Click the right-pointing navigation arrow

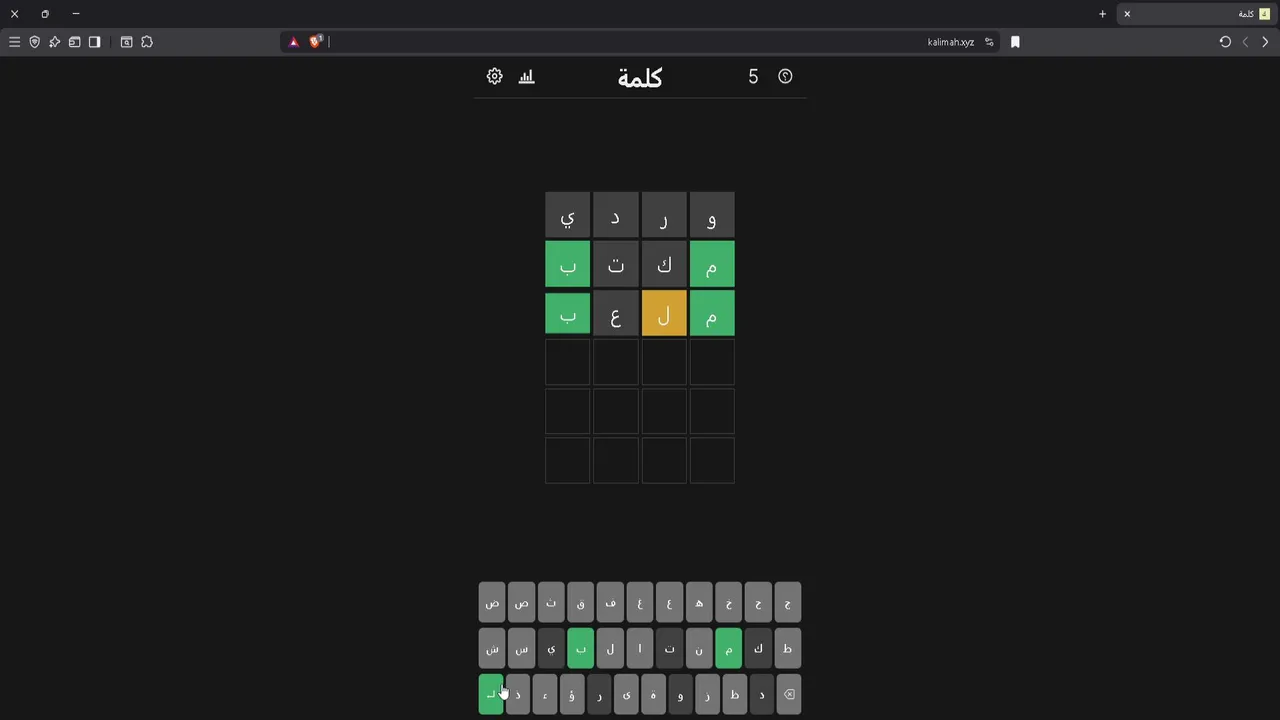[x=1265, y=42]
